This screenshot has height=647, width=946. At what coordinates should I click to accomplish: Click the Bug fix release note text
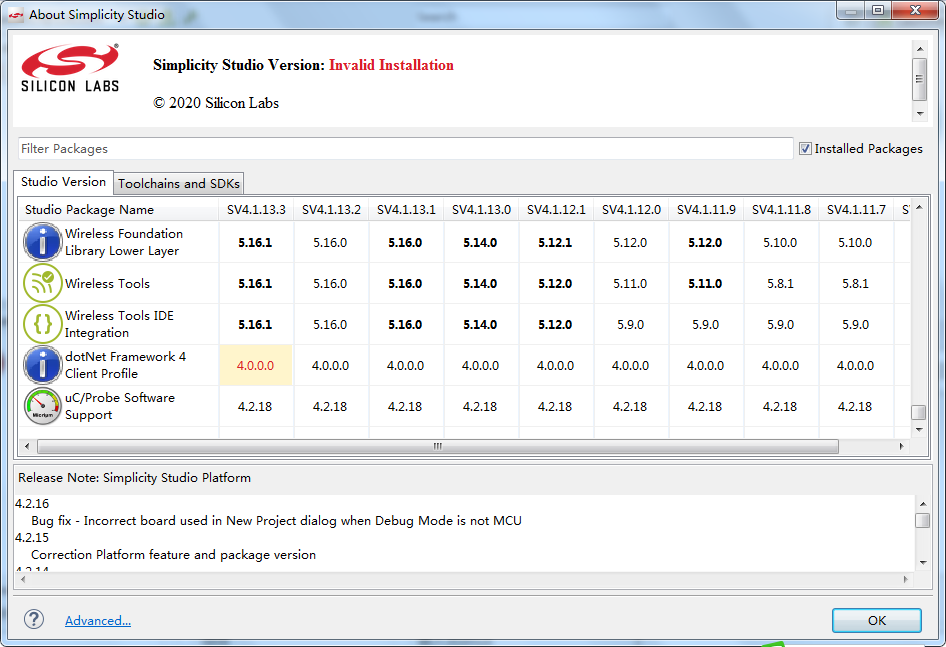[x=276, y=520]
